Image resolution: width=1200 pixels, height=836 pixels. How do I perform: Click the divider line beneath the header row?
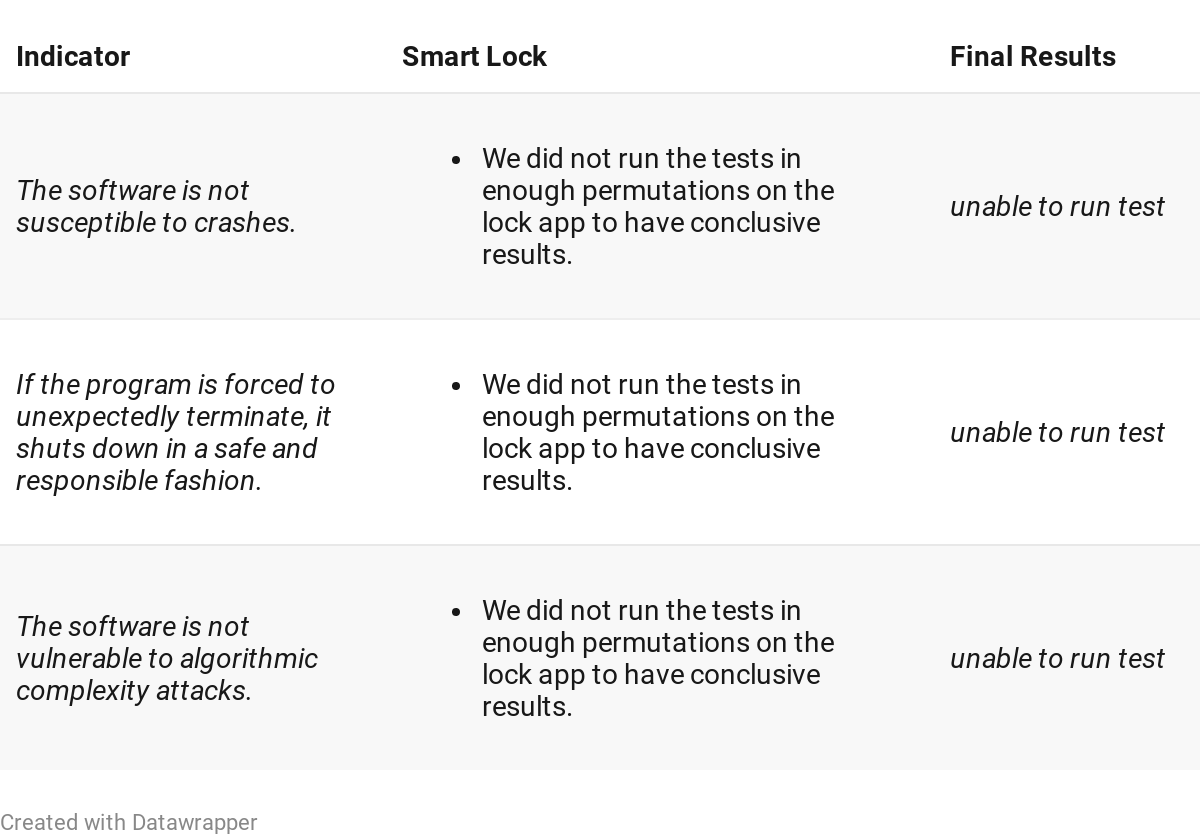click(x=600, y=93)
